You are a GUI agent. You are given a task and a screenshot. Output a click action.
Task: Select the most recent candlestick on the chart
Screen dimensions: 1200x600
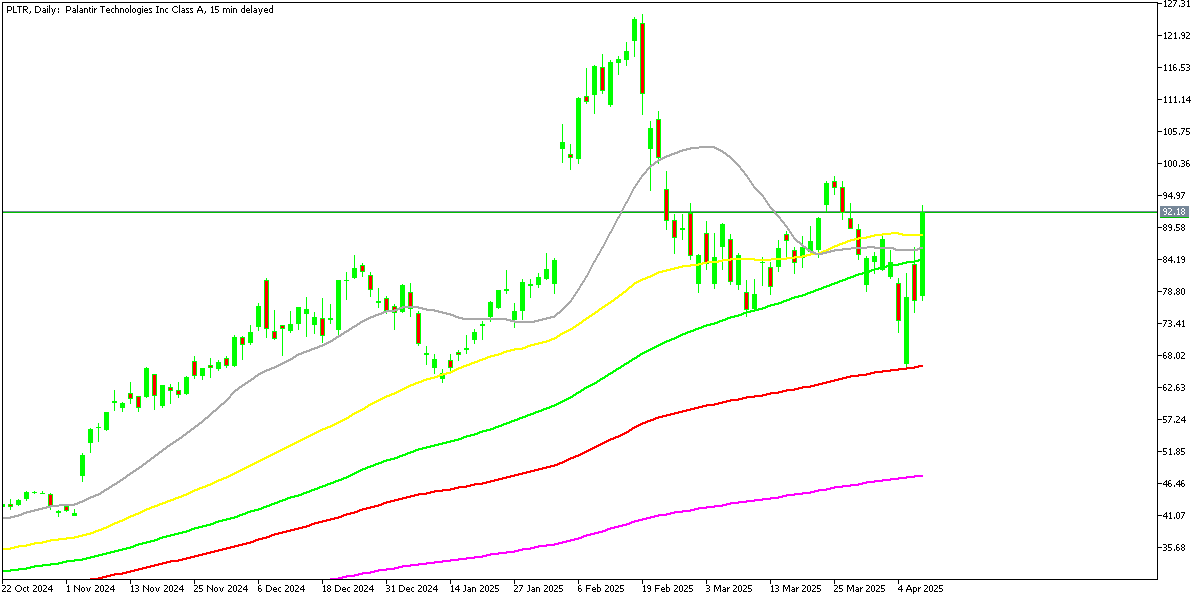[x=923, y=250]
